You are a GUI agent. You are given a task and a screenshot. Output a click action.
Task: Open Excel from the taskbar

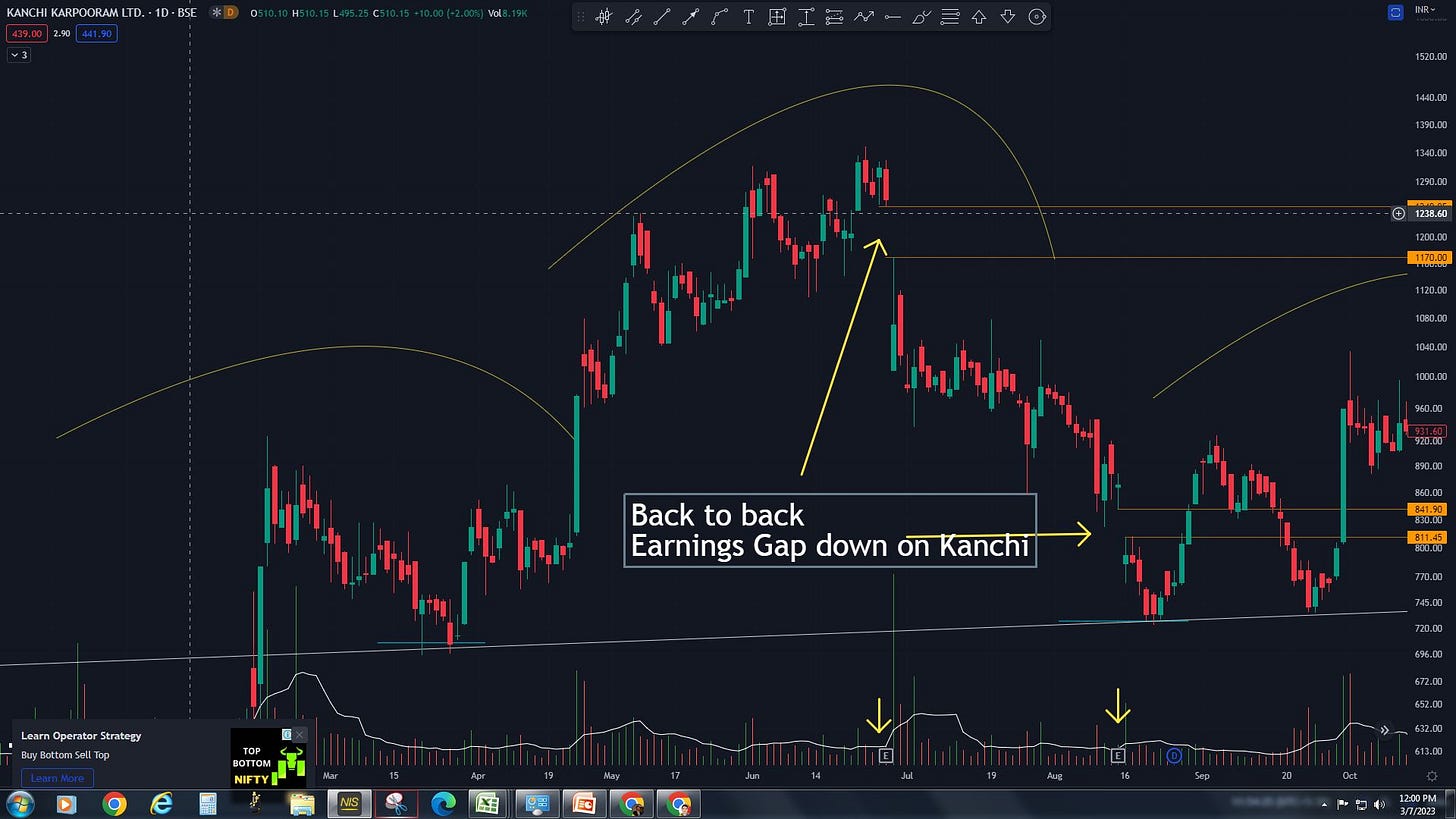490,804
